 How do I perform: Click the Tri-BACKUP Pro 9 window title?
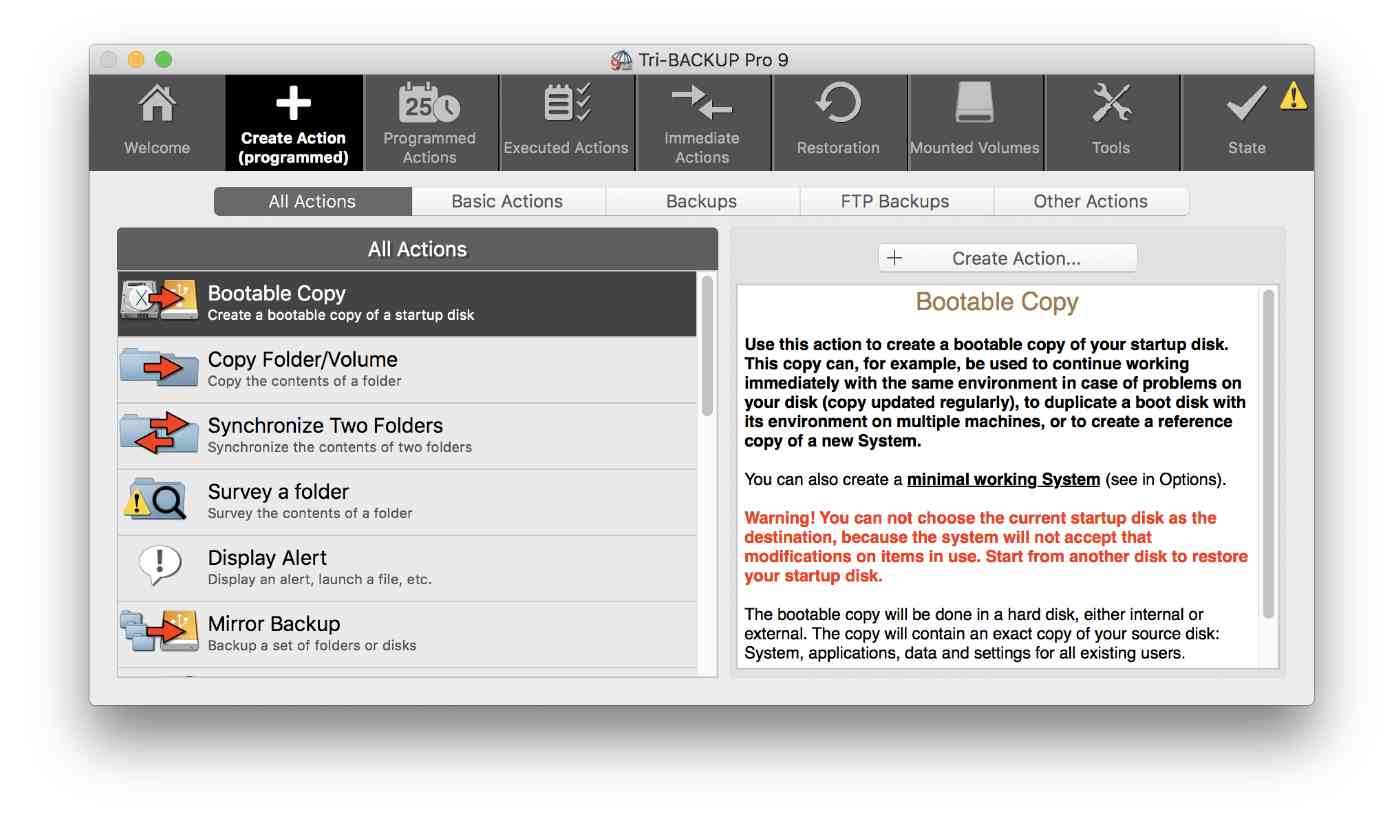point(714,60)
